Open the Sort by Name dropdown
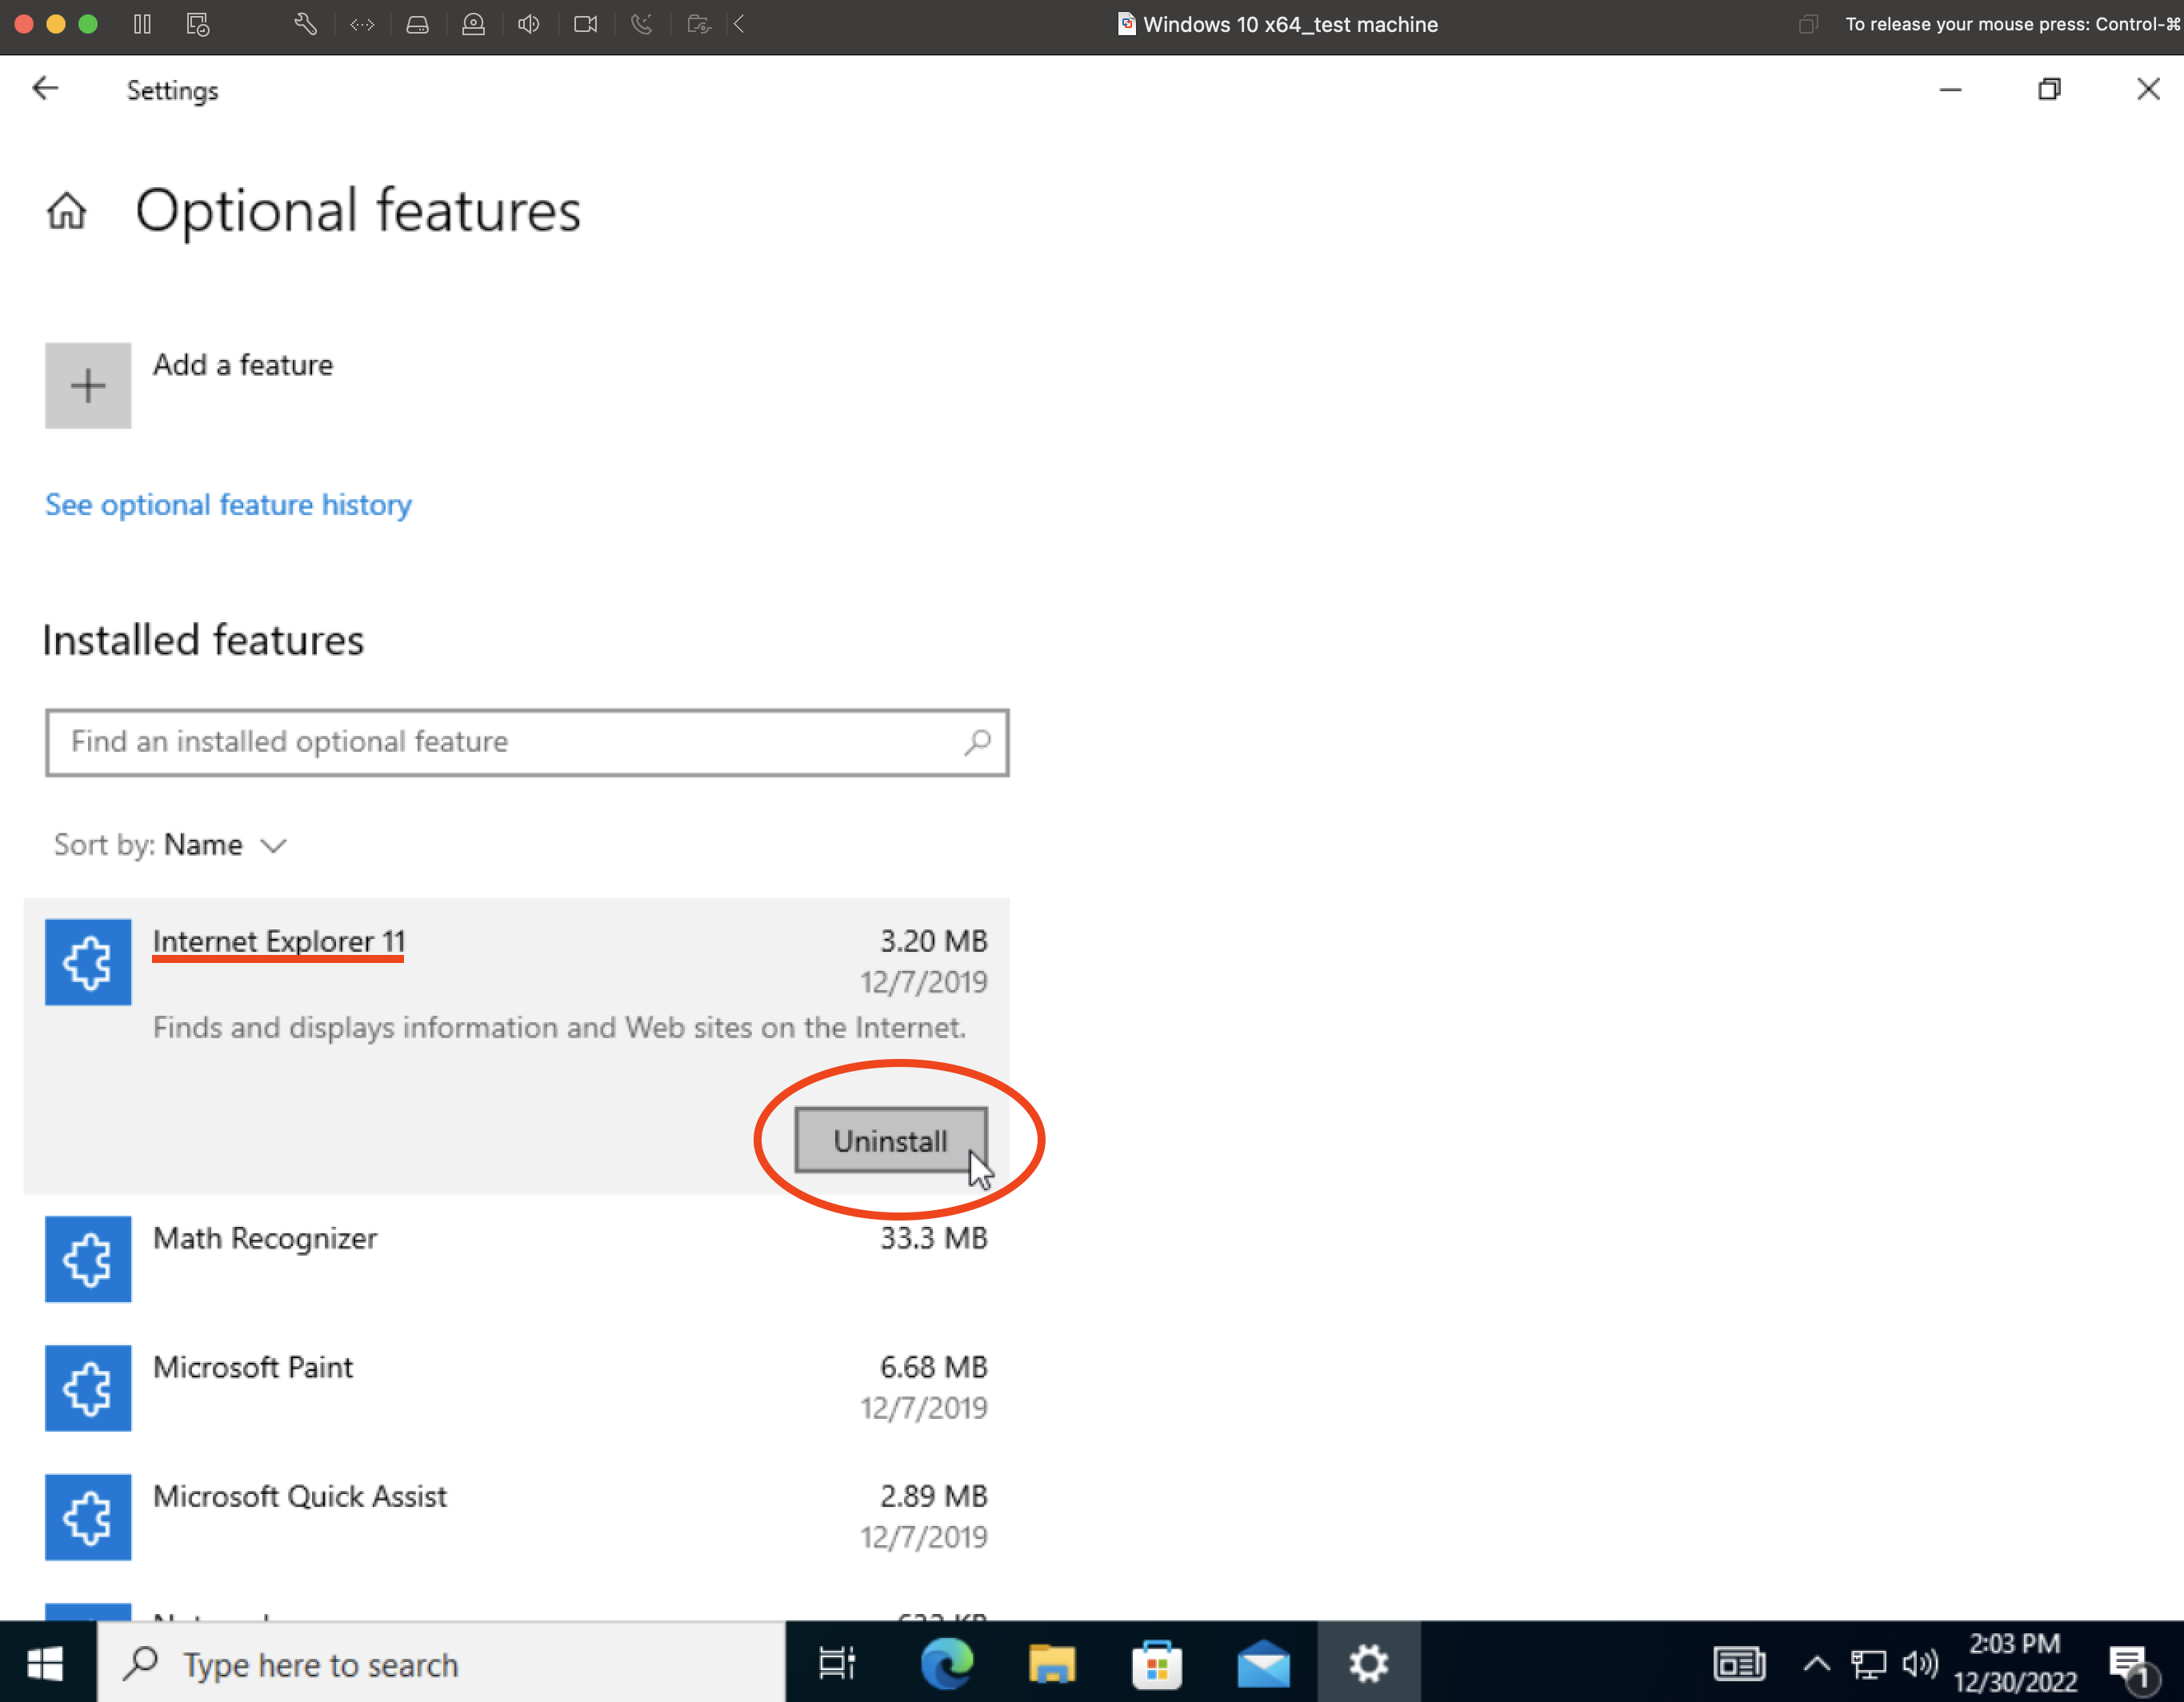This screenshot has height=1702, width=2184. click(170, 845)
